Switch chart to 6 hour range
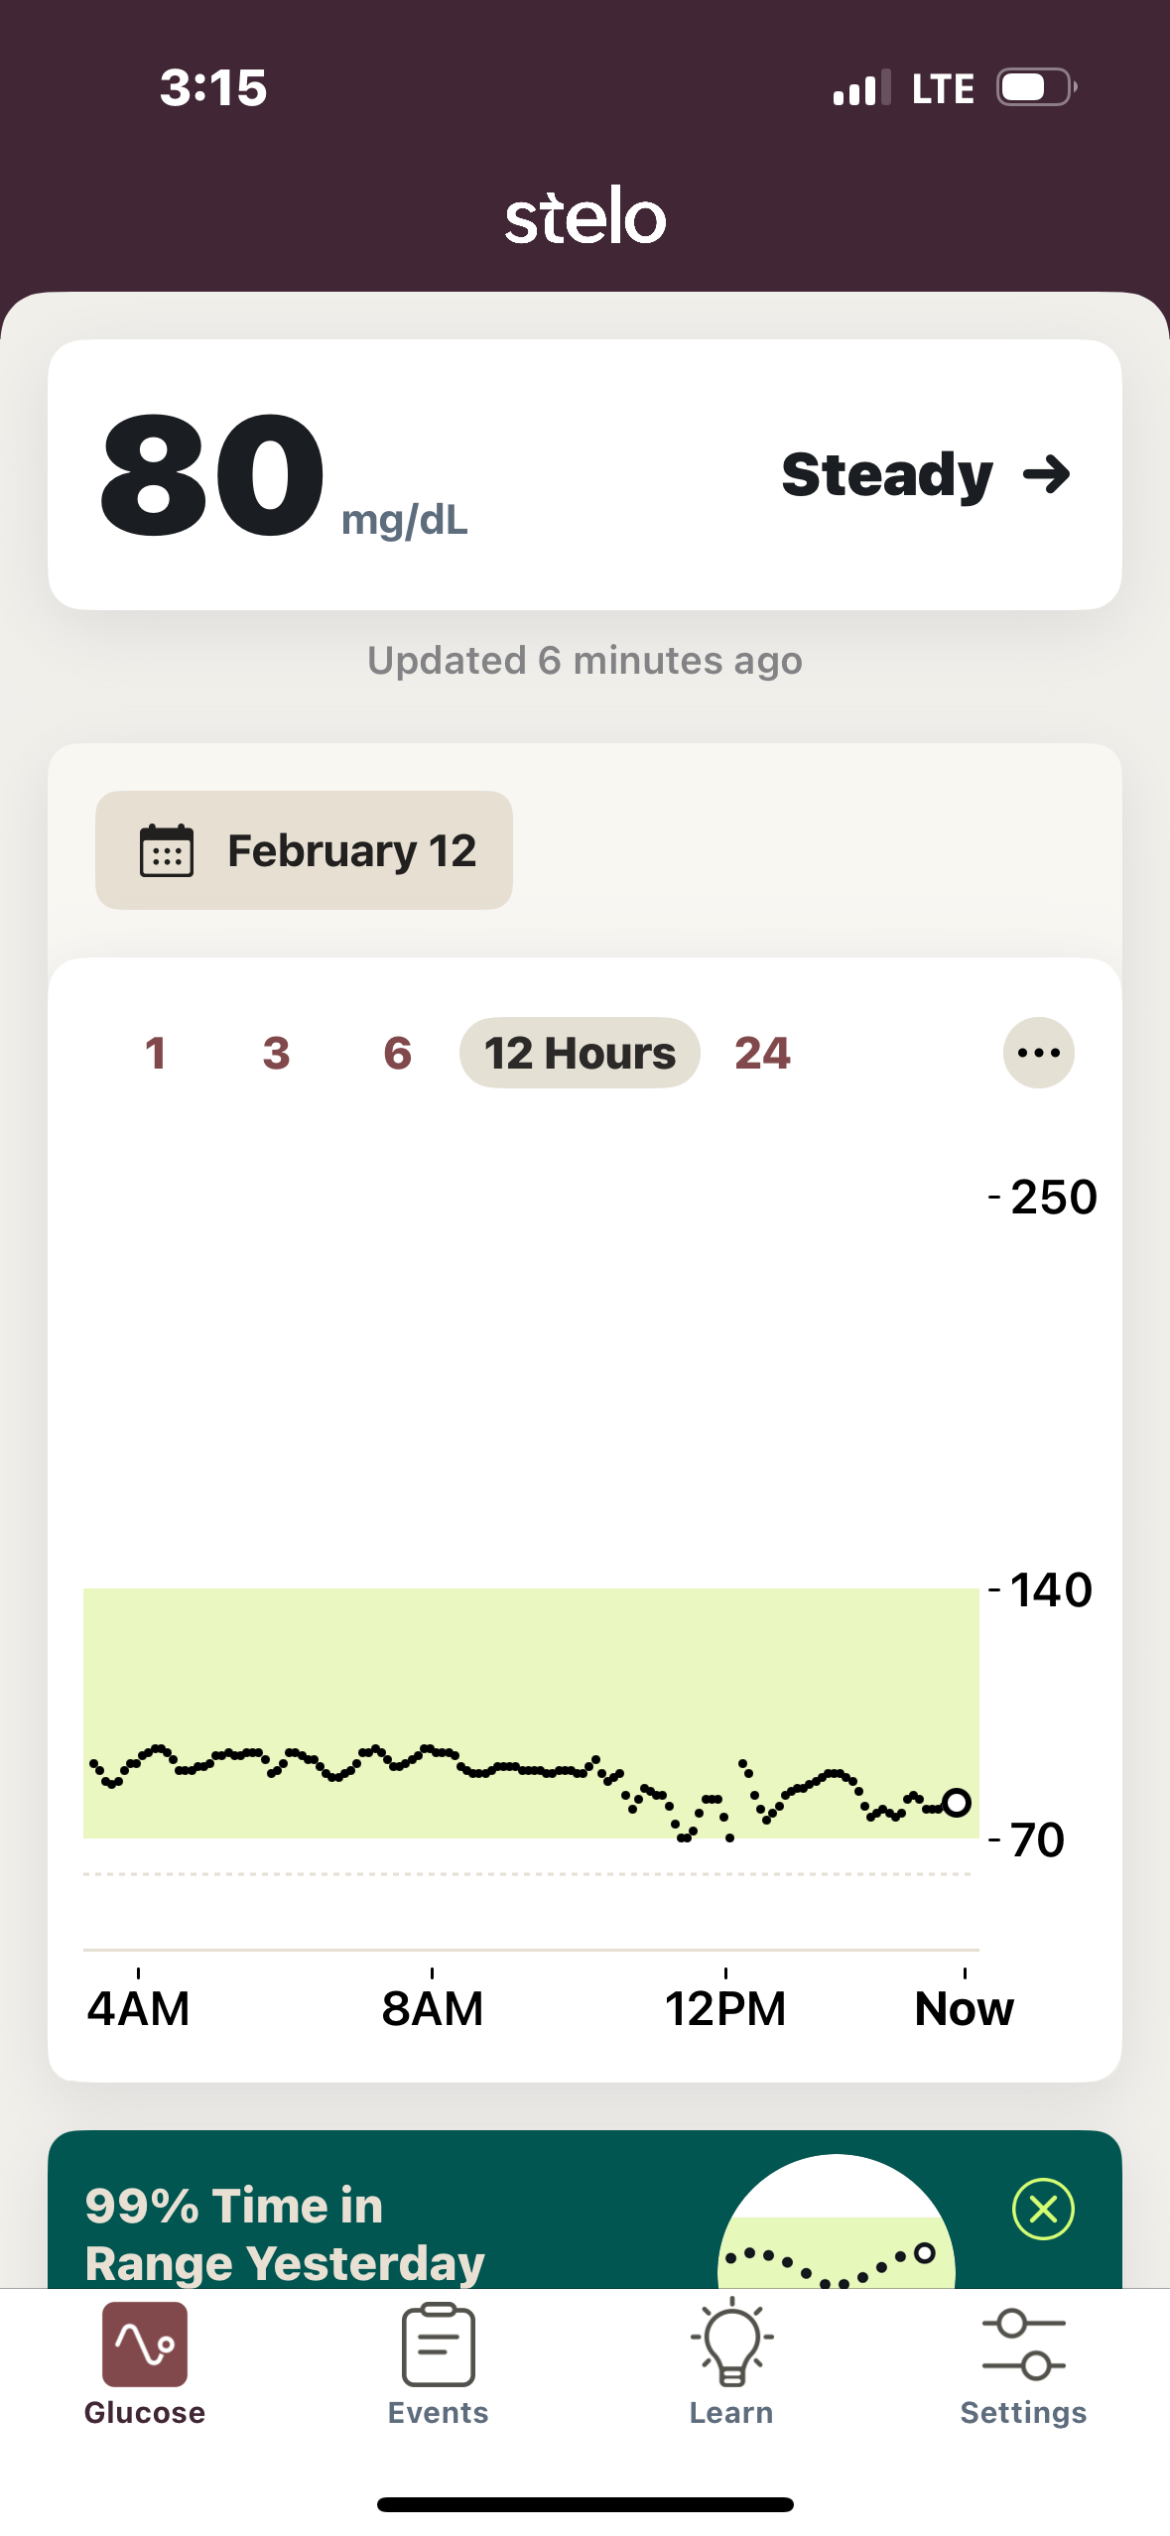This screenshot has width=1170, height=2536. (397, 1053)
